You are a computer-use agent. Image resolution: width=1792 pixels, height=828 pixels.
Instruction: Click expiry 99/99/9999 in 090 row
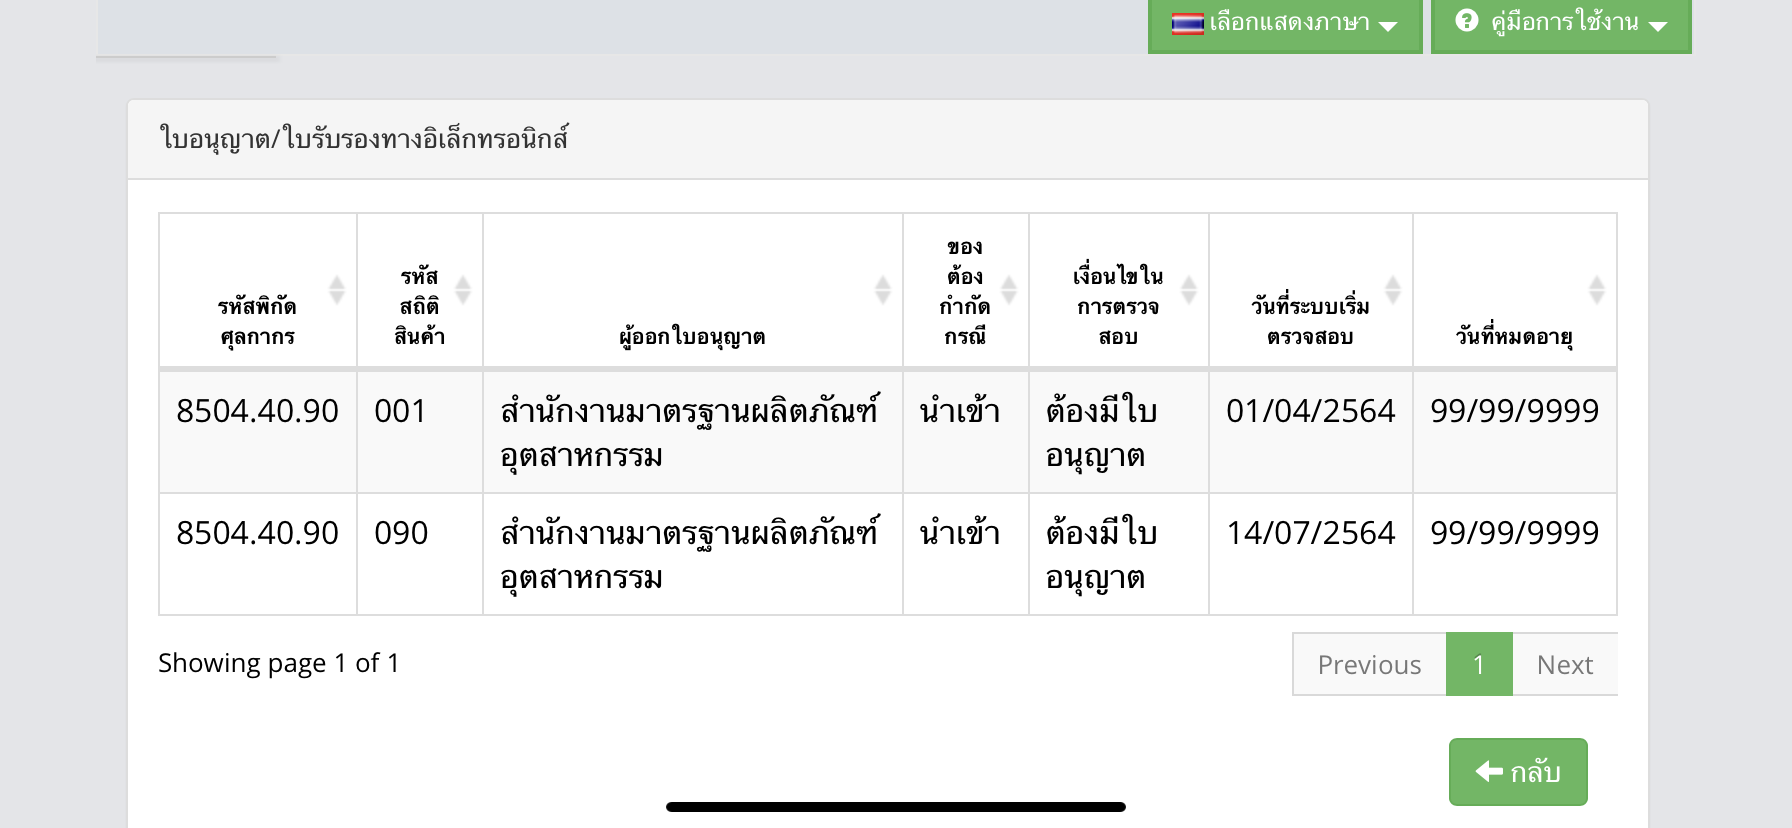1515,533
